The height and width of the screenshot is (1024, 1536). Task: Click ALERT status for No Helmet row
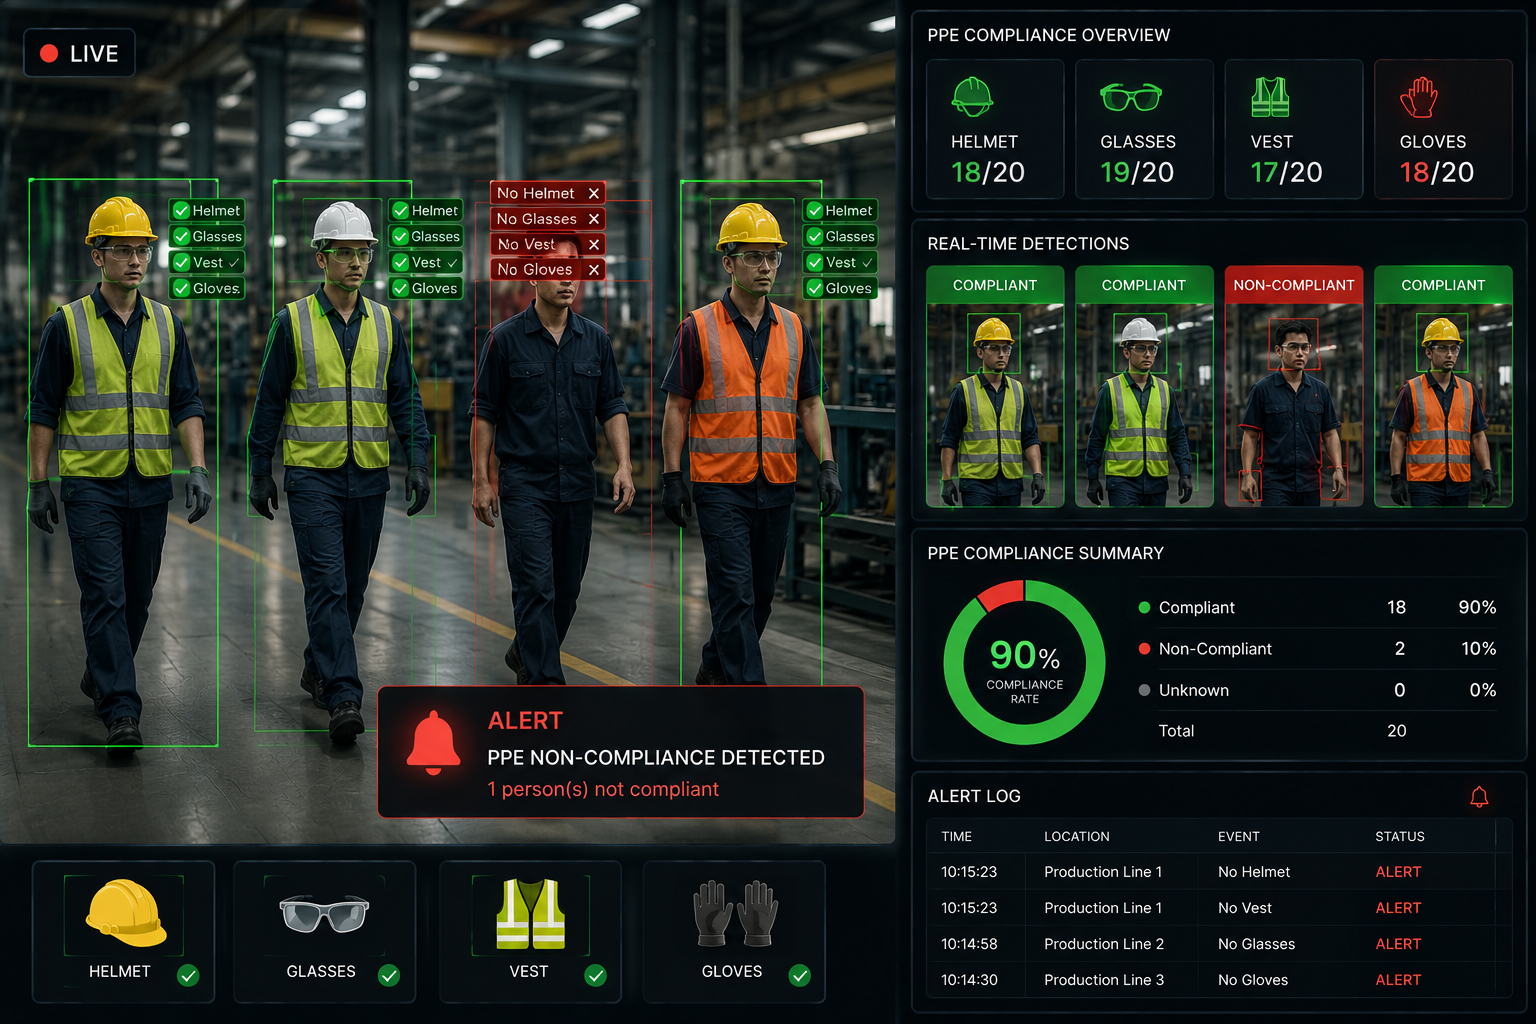[x=1398, y=872]
